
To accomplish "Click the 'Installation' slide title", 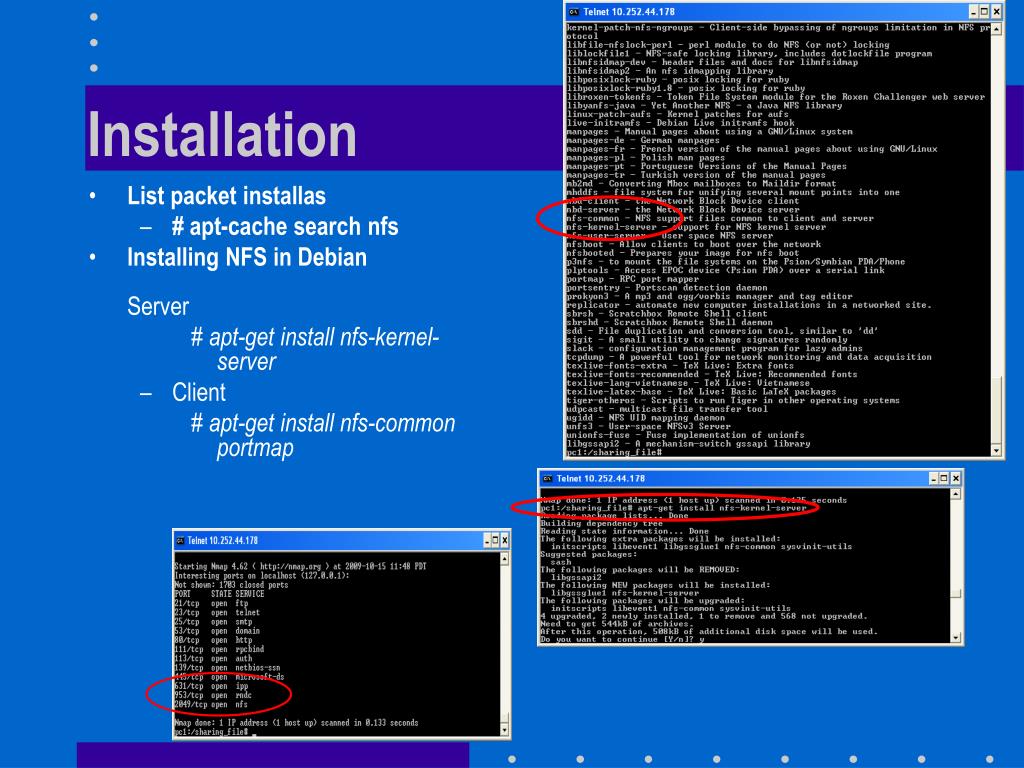I will click(x=222, y=135).
